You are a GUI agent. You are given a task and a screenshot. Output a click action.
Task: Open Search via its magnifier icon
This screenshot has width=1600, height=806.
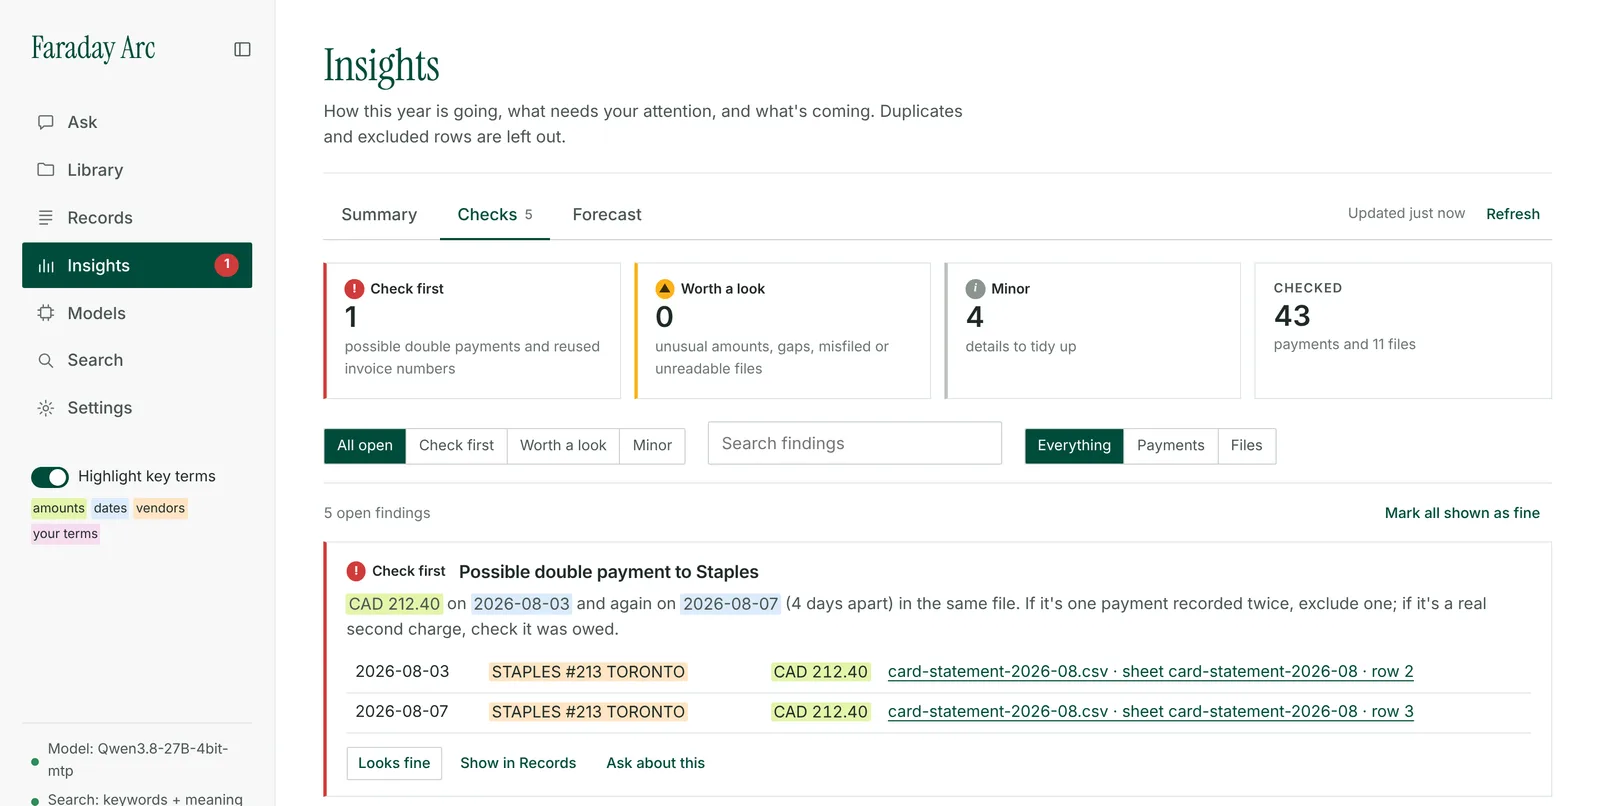pyautogui.click(x=46, y=360)
